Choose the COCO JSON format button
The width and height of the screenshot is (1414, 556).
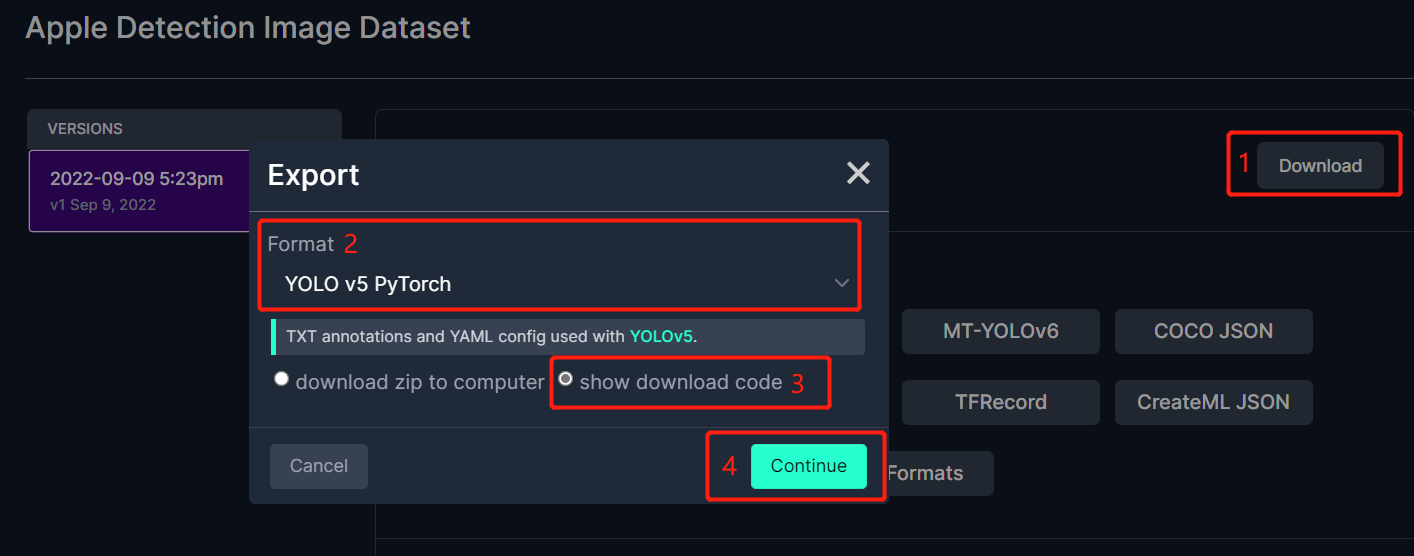[x=1214, y=331]
